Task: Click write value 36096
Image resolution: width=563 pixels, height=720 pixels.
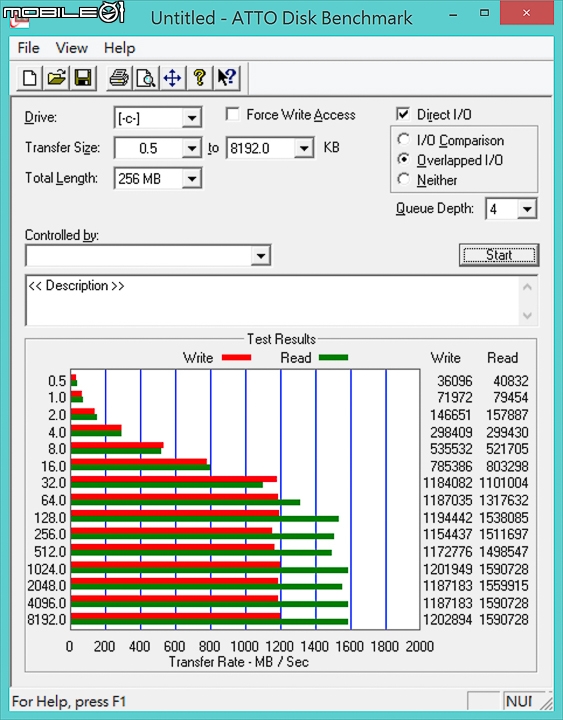Action: click(x=454, y=381)
